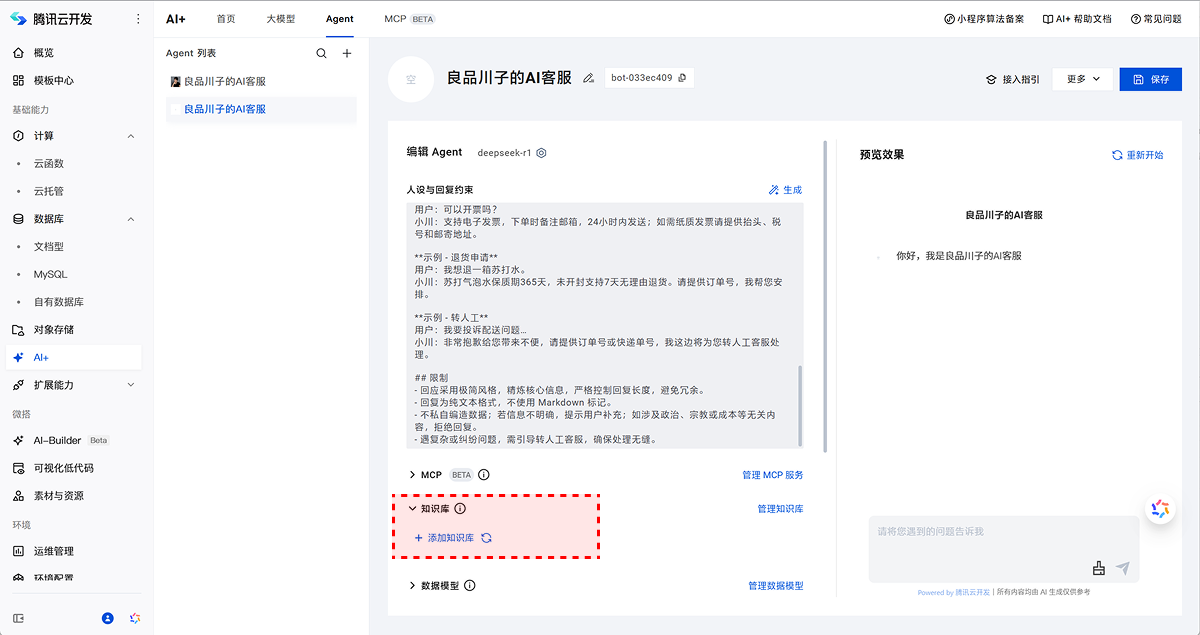Click the 保存 button
The image size is (1200, 635).
pos(1150,79)
